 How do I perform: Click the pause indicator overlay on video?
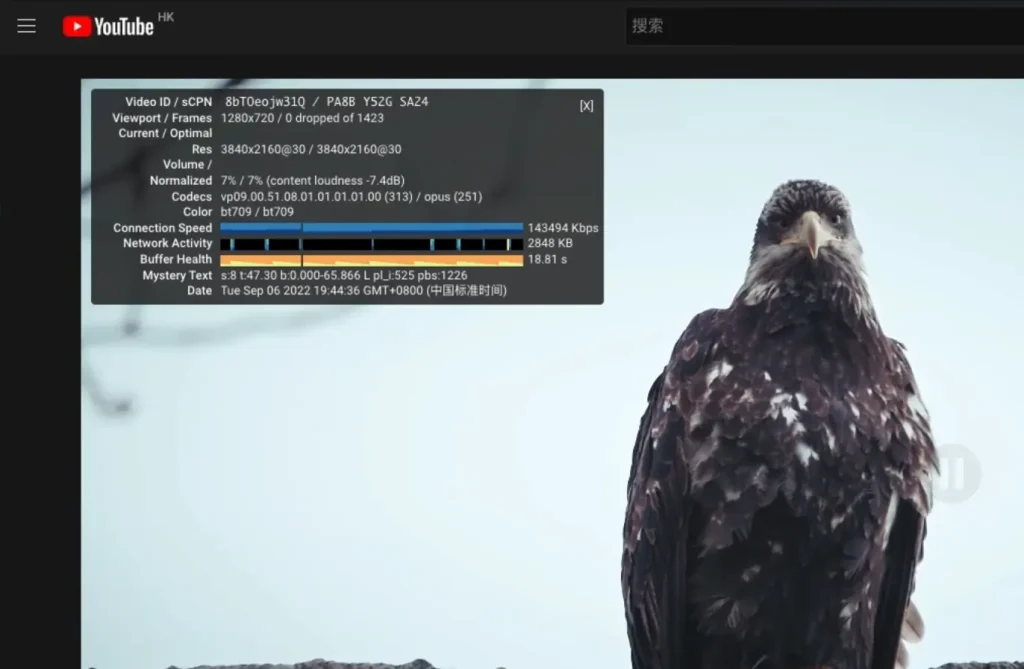pos(953,473)
